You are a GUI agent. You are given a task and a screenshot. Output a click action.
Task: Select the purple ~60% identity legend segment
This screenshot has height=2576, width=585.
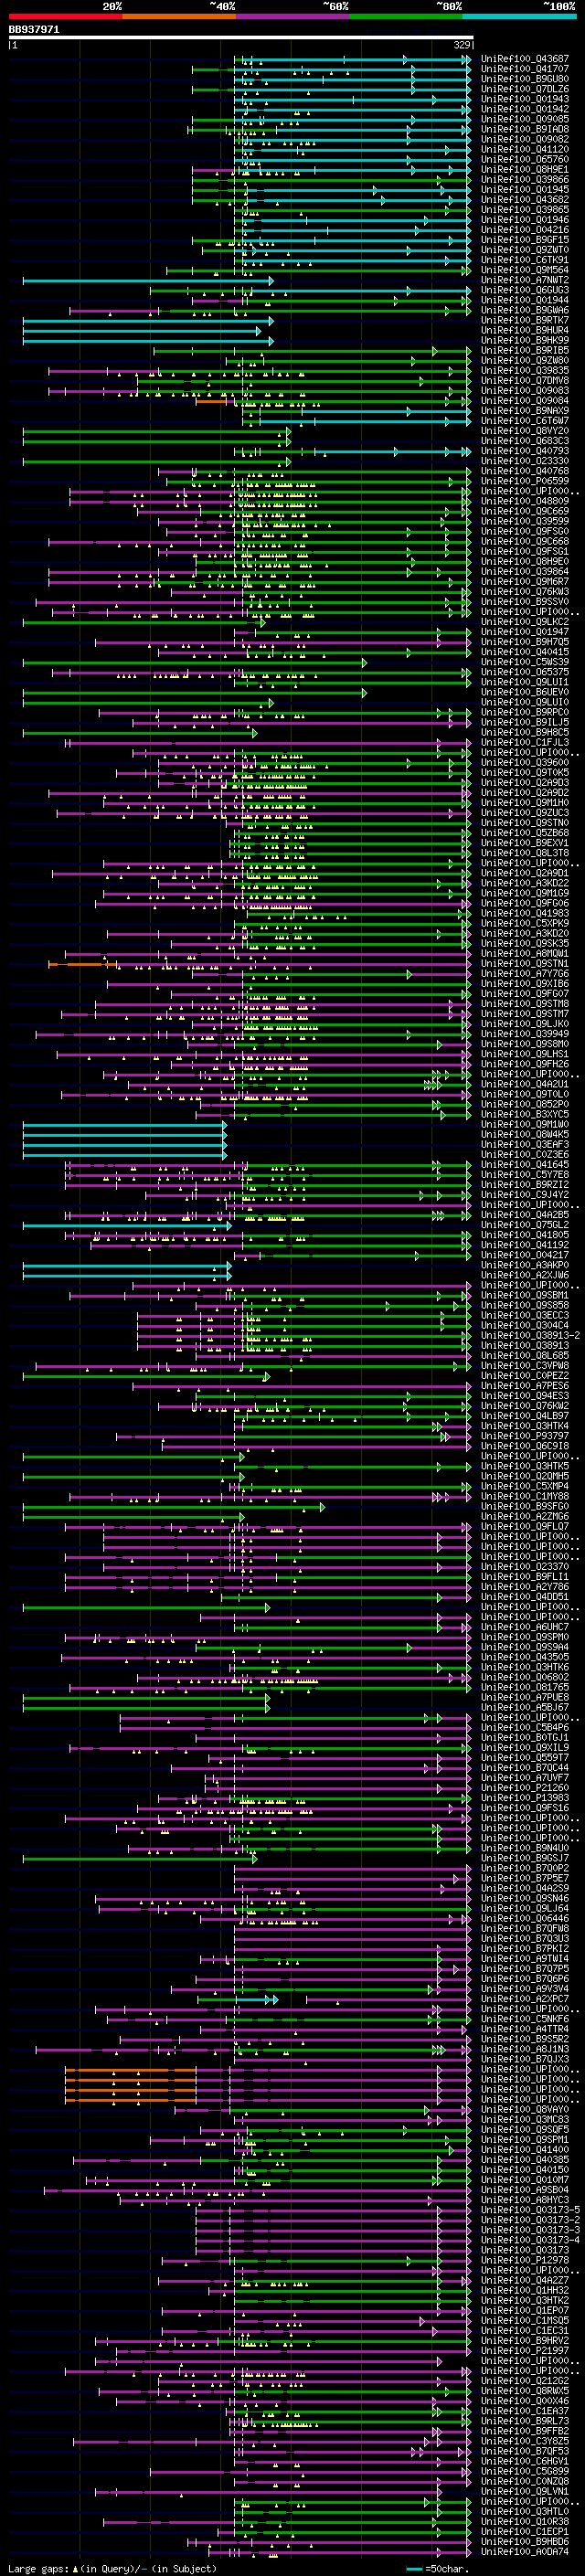click(293, 16)
